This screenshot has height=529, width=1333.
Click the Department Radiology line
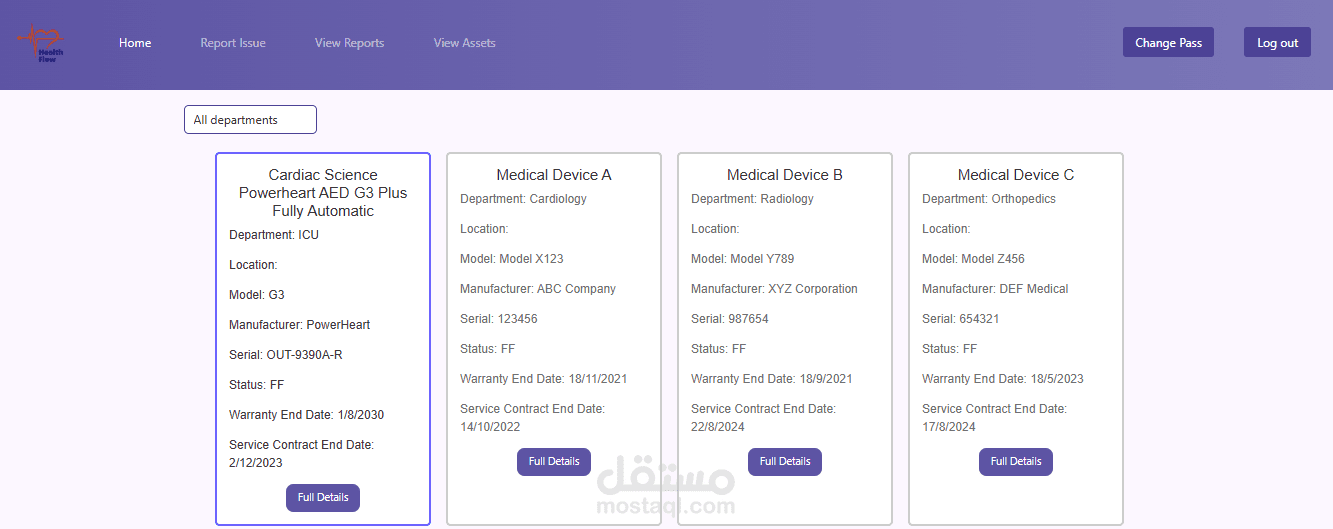coord(752,199)
